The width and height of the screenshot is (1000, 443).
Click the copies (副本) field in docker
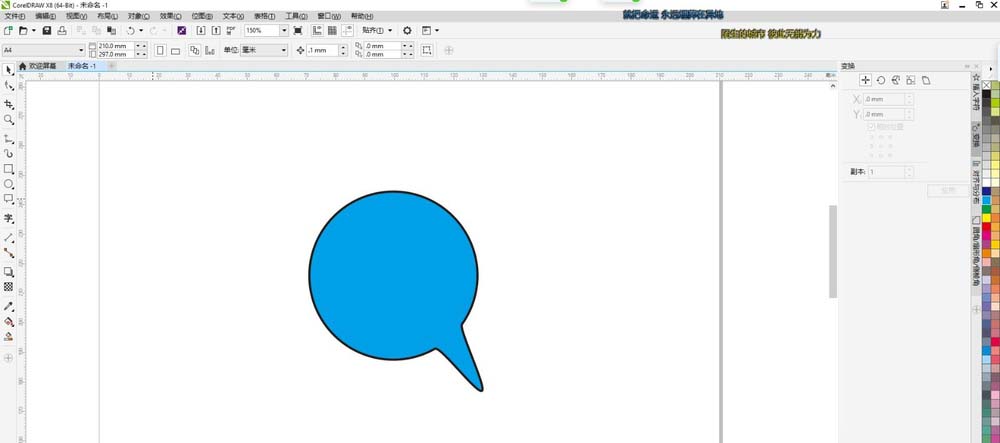pos(885,172)
